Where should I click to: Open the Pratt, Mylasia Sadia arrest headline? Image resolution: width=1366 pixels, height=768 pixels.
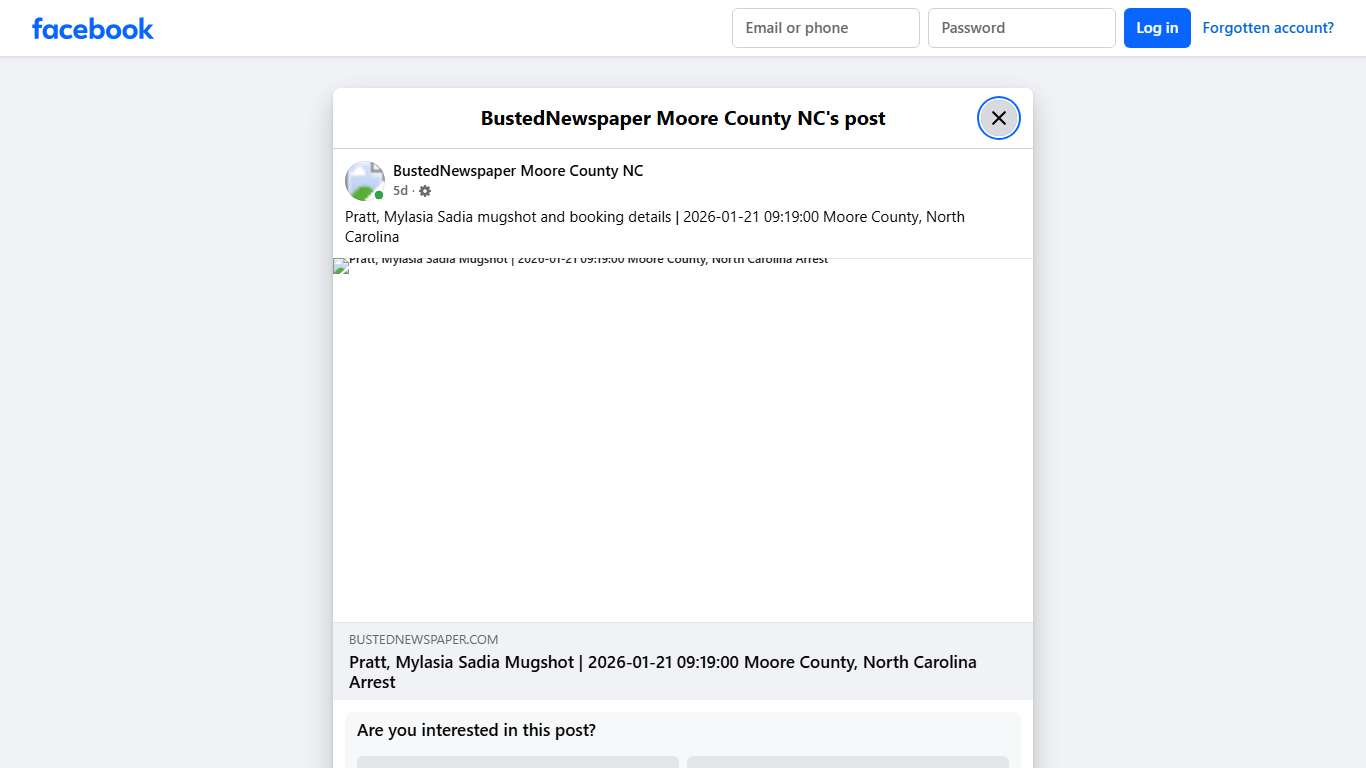click(662, 672)
